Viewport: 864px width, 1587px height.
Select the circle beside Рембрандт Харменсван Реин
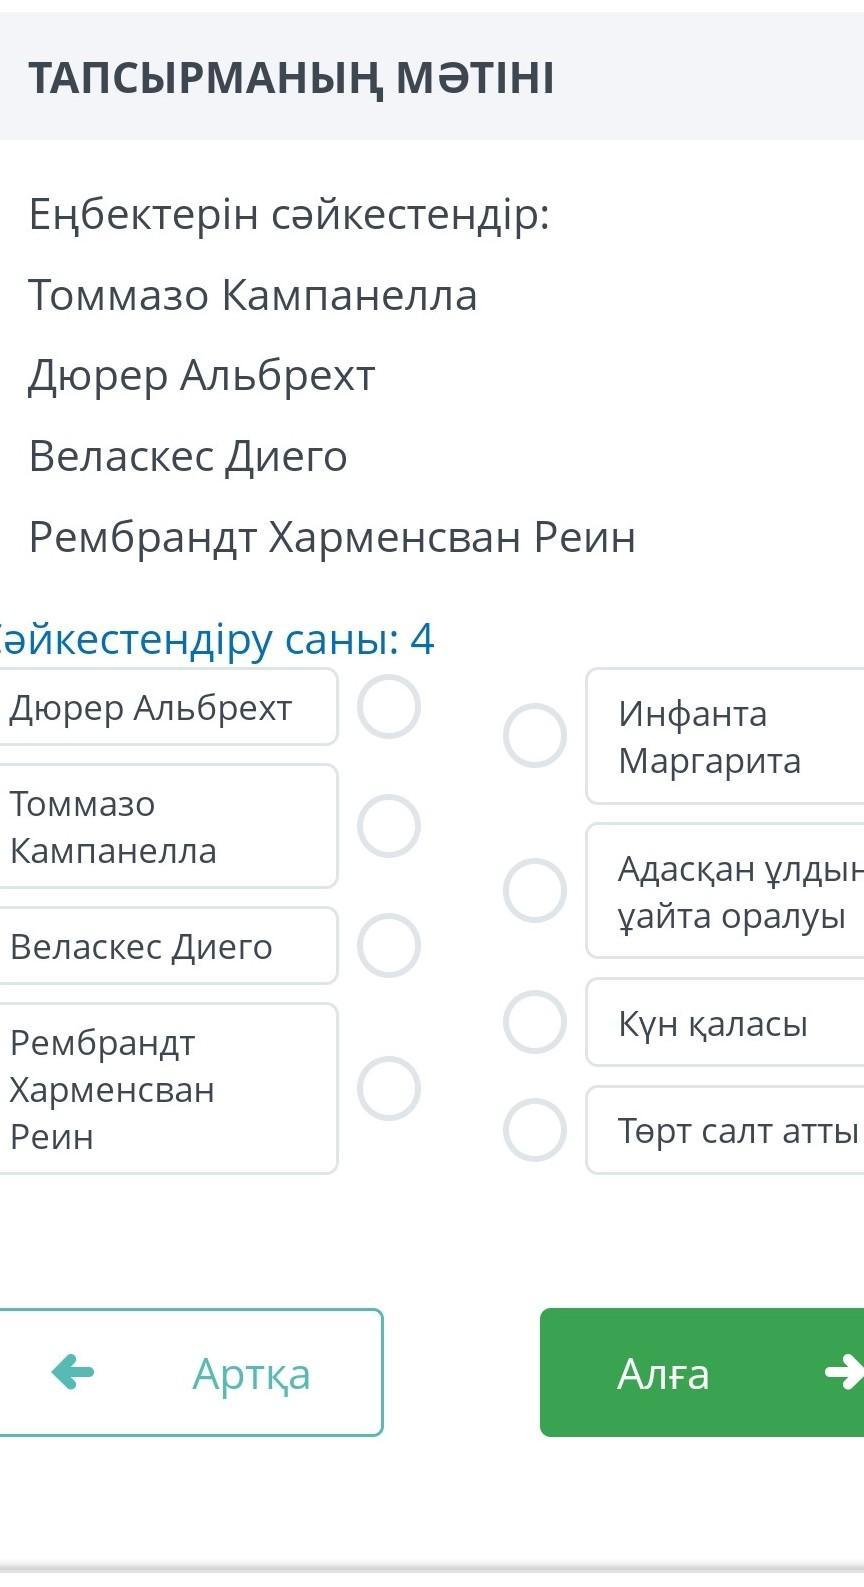[389, 1088]
